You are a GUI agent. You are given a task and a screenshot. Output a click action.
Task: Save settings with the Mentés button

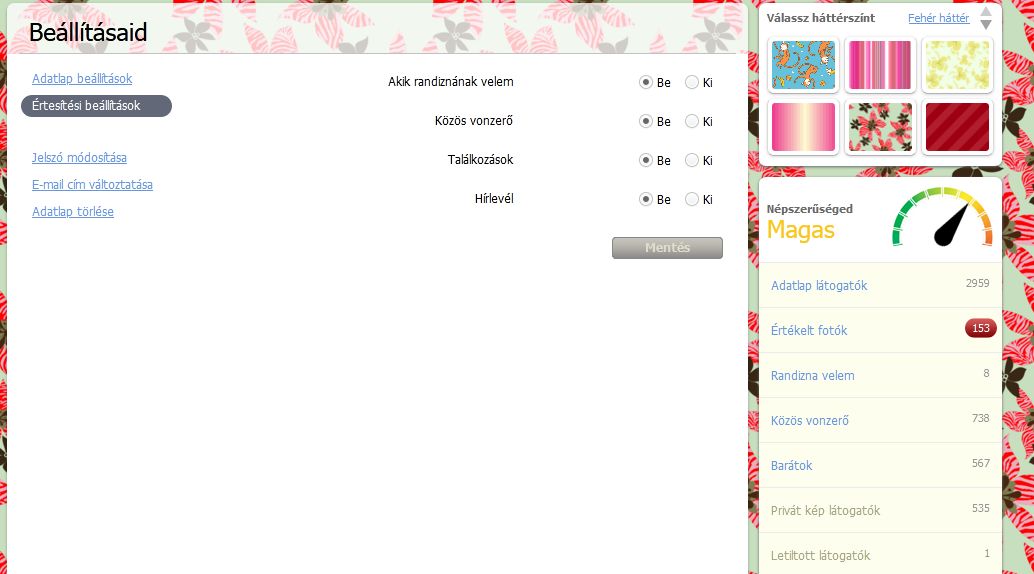point(667,248)
